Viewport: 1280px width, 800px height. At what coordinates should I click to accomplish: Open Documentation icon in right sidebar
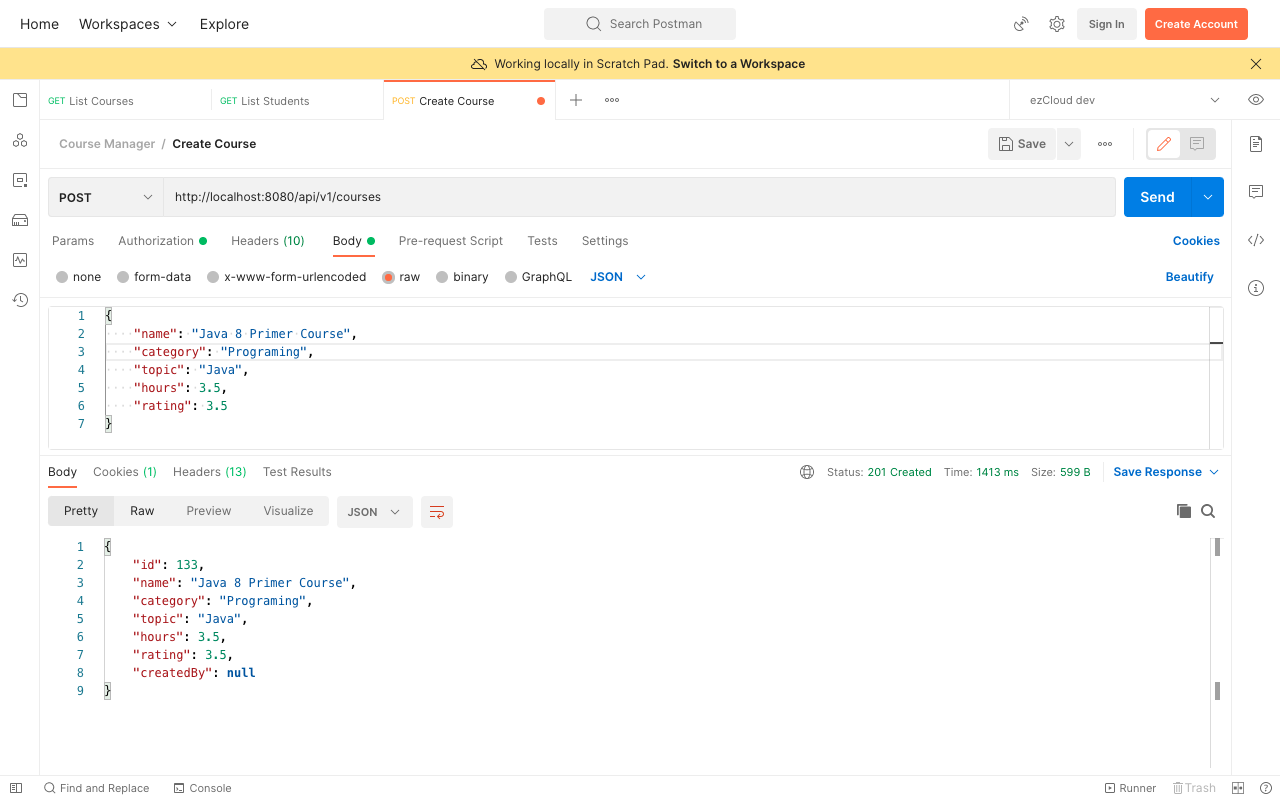pyautogui.click(x=1256, y=144)
